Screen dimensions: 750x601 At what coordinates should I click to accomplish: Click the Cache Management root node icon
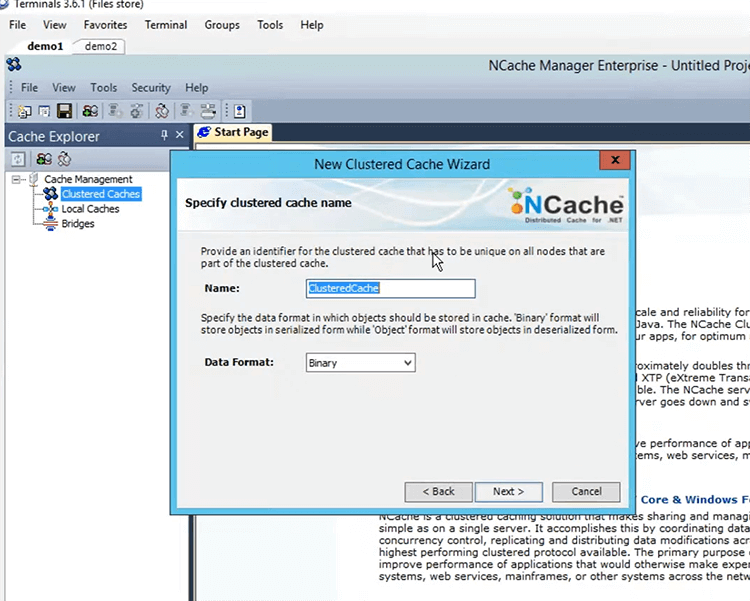pos(33,179)
